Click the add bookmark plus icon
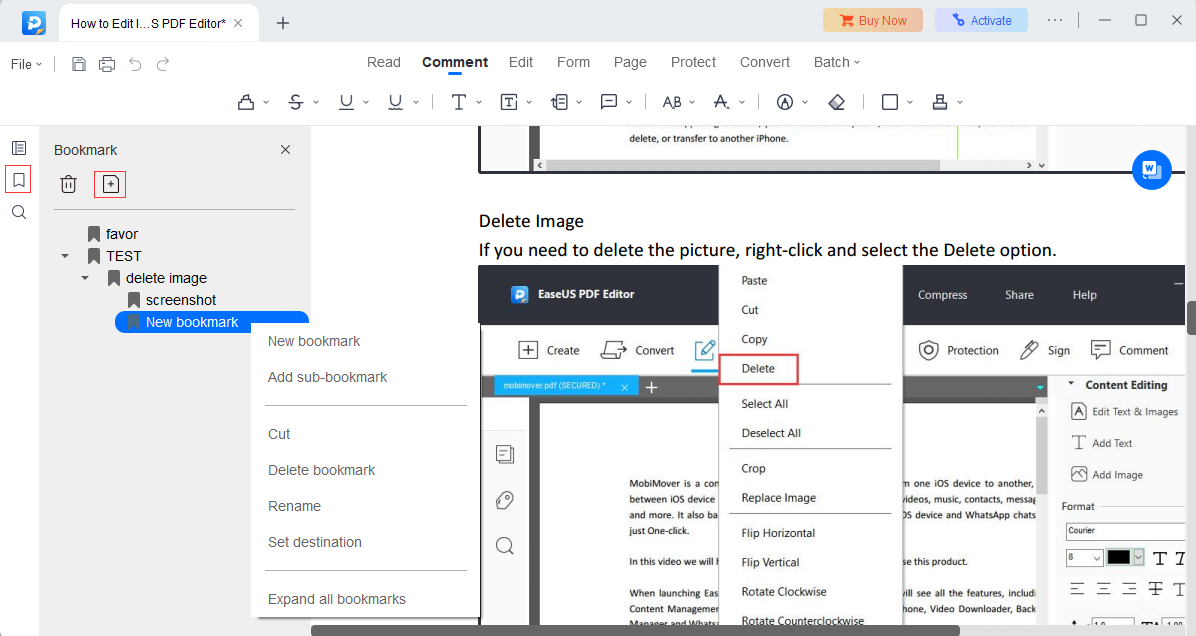The image size is (1196, 636). point(111,184)
